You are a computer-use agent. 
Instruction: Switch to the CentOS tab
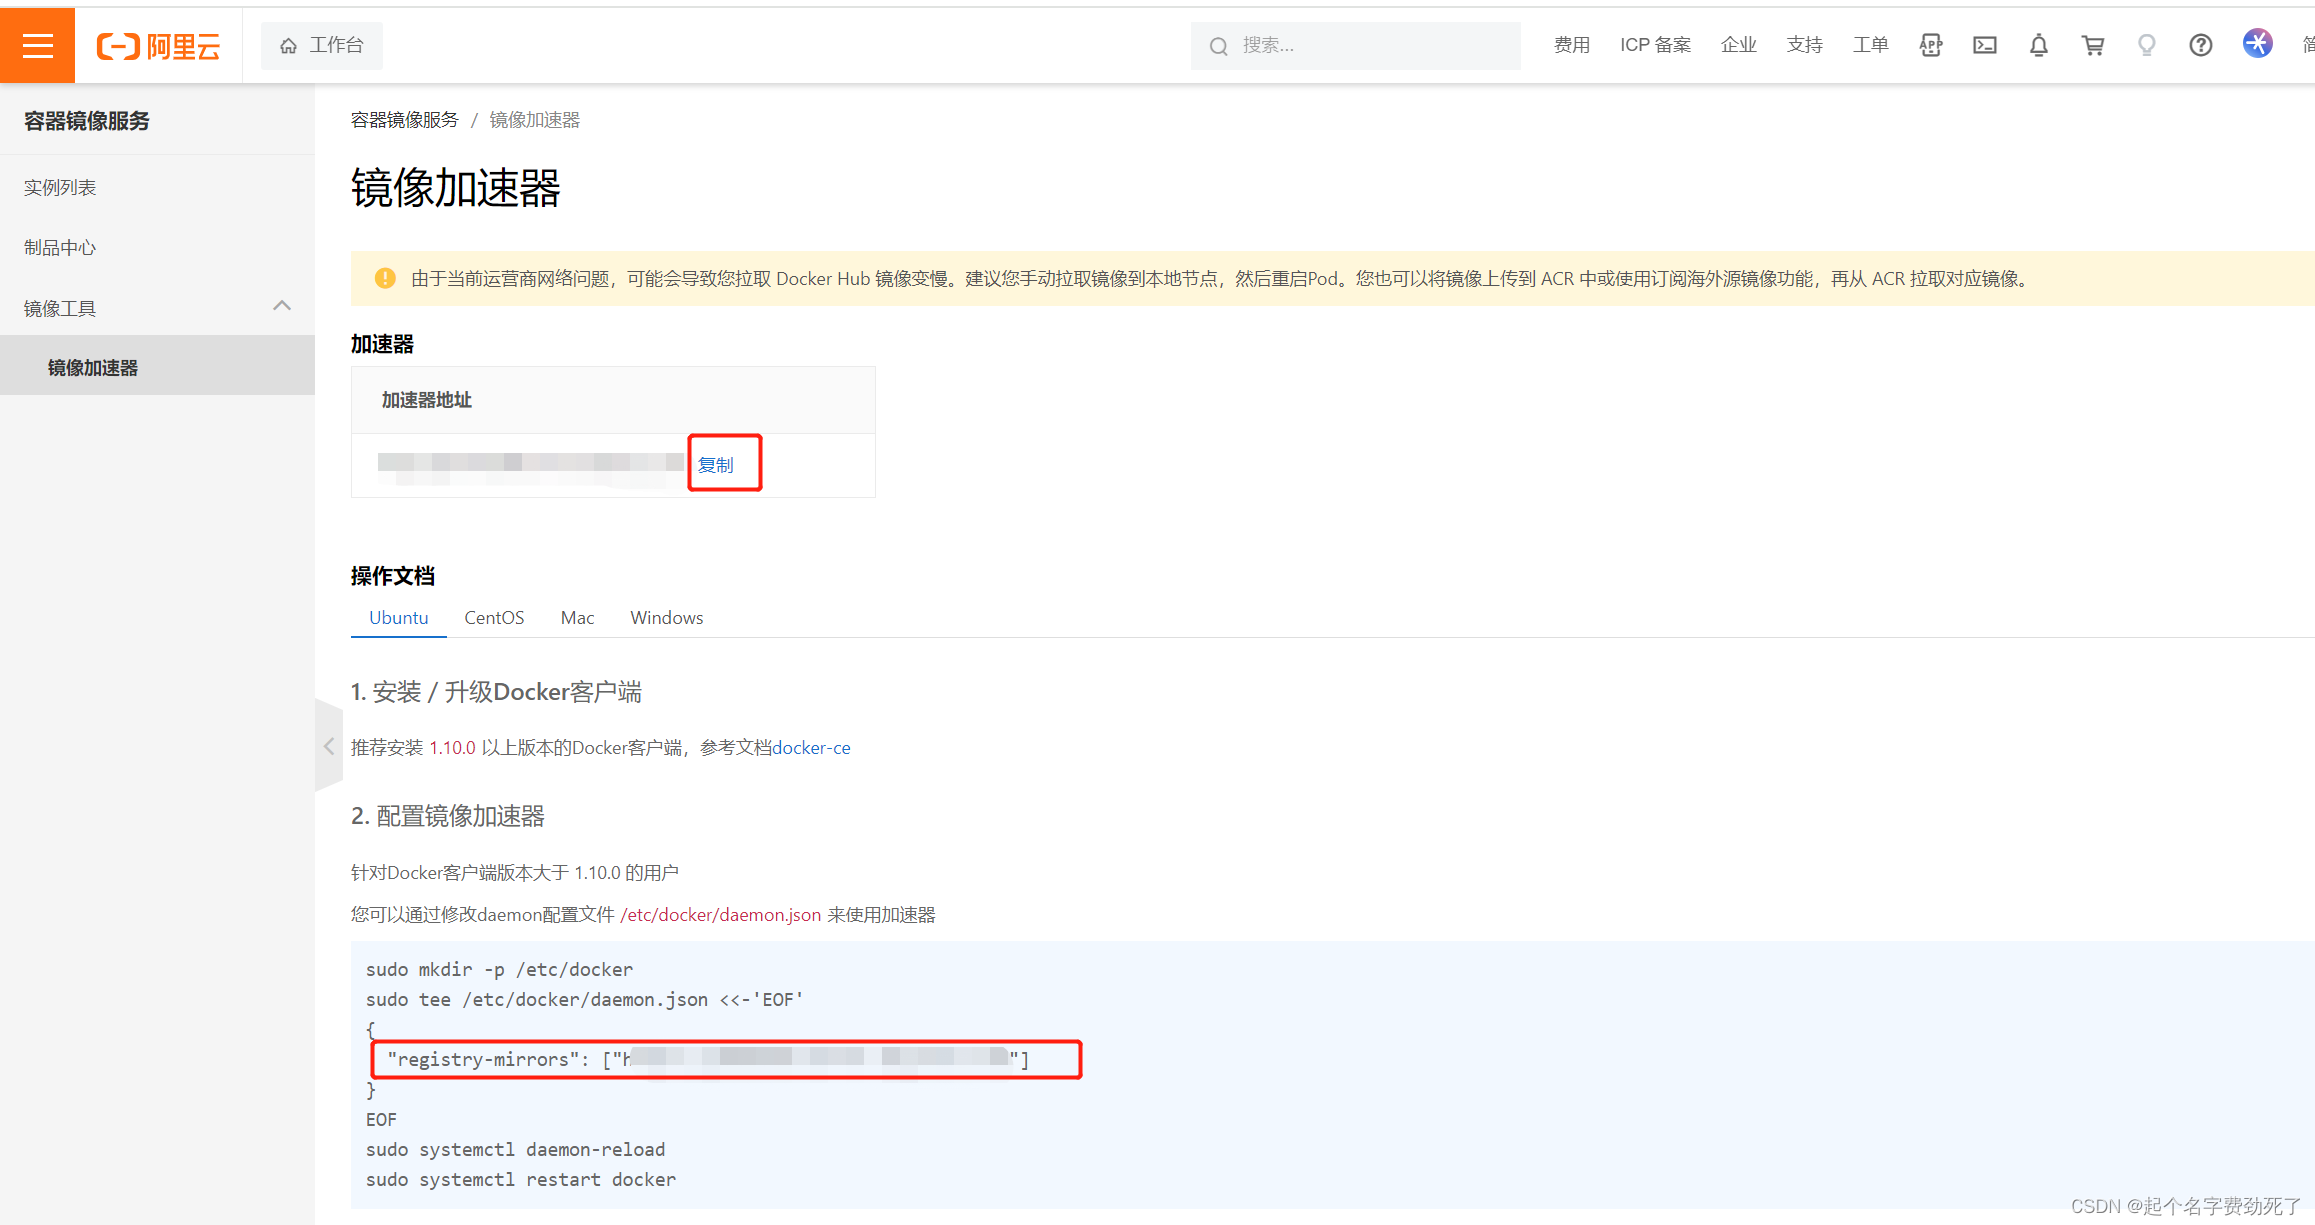(494, 617)
